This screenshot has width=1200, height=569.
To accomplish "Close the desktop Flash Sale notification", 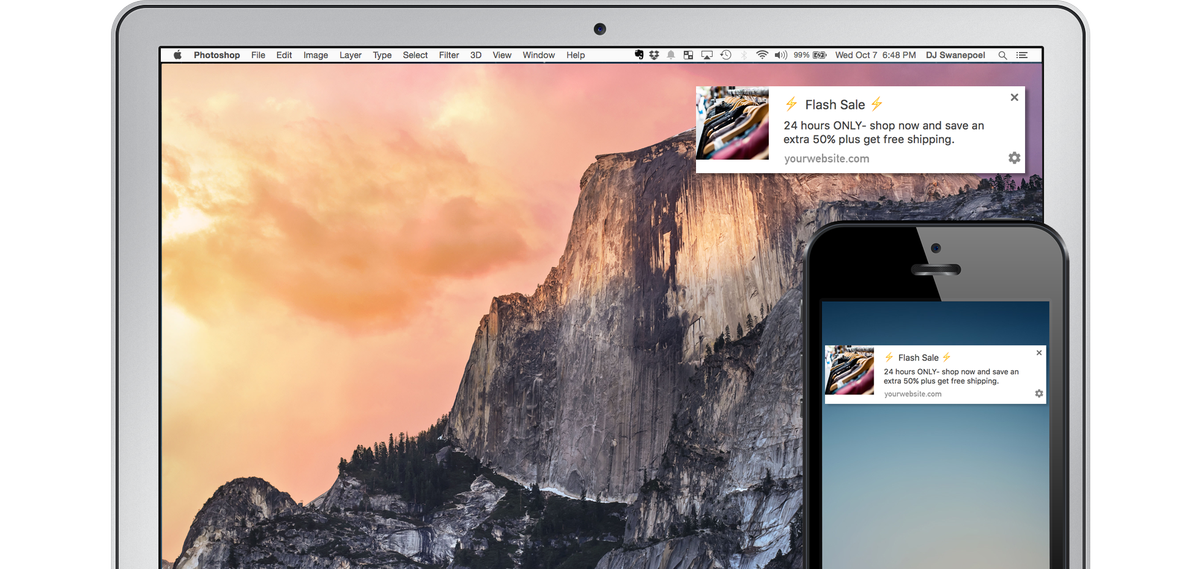I will 1014,97.
